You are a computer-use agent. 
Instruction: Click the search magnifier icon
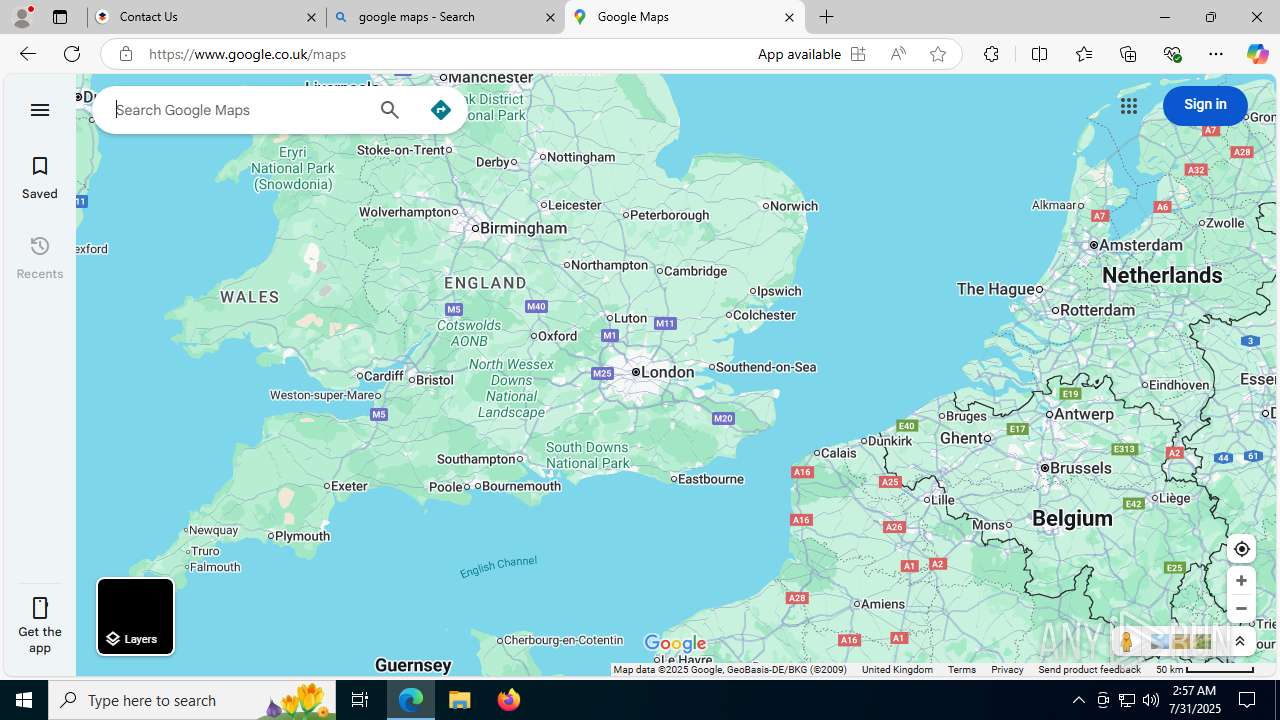(390, 110)
